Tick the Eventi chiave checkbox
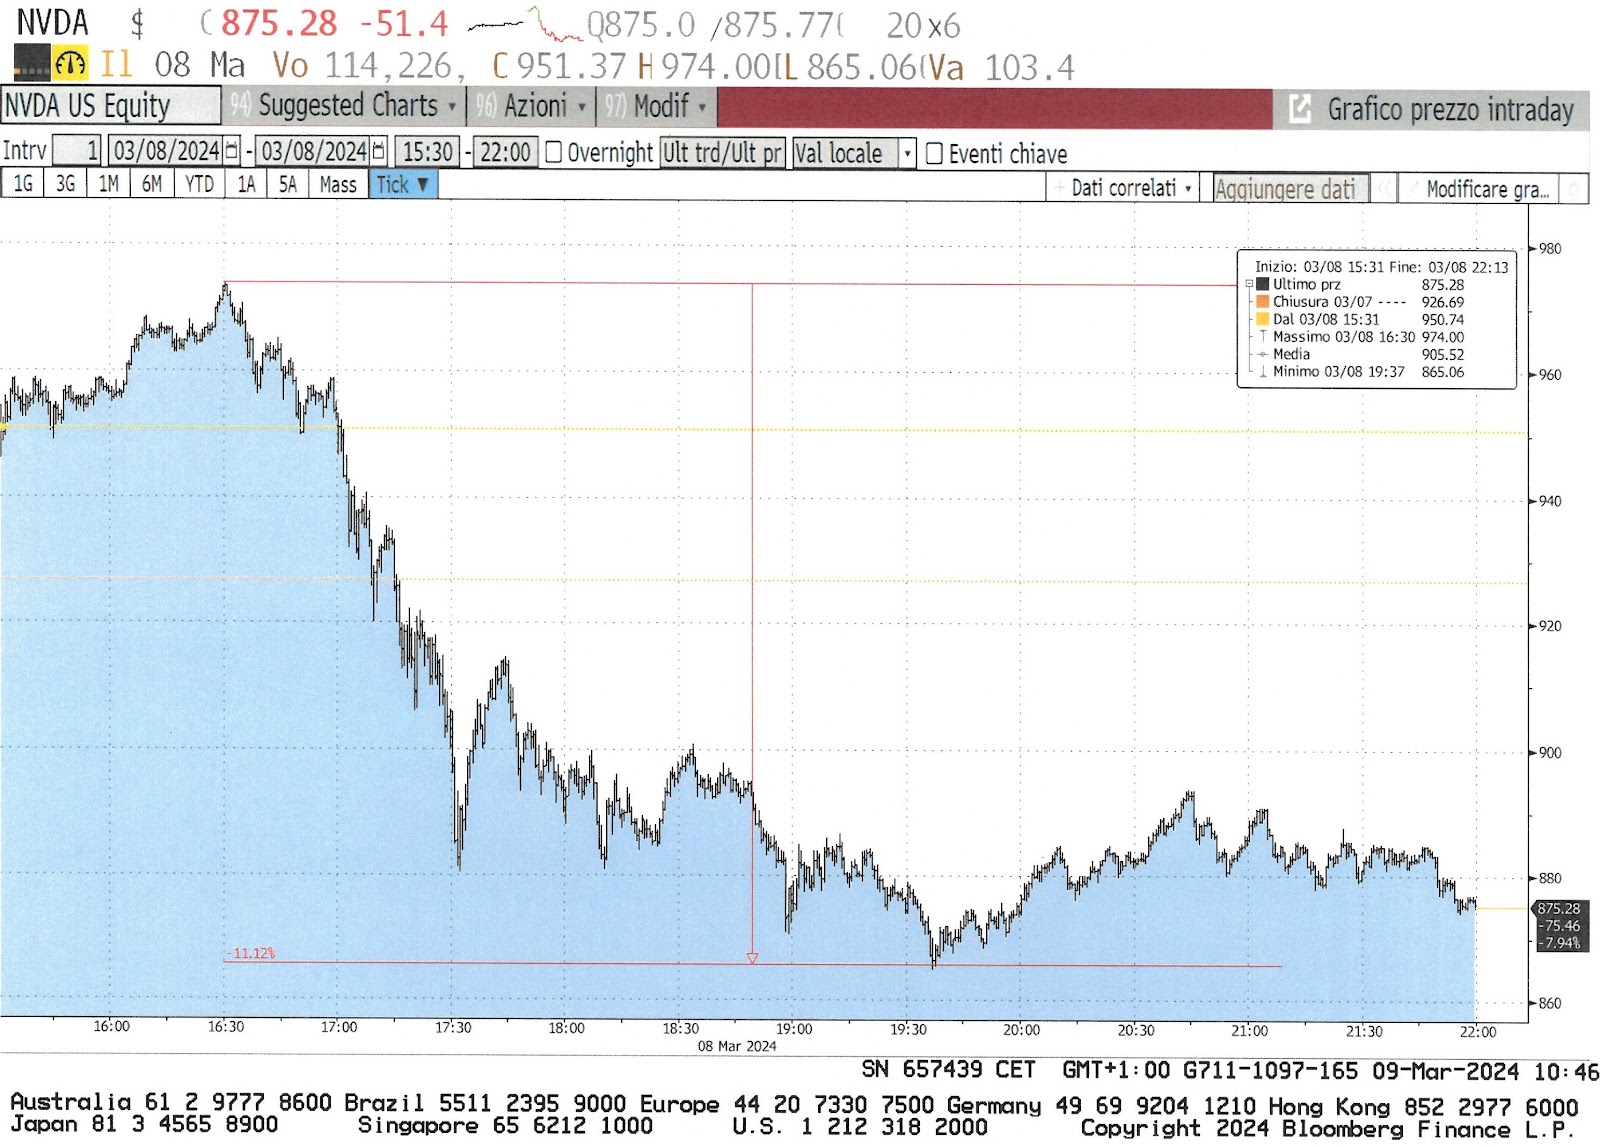1600x1147 pixels. tap(934, 153)
